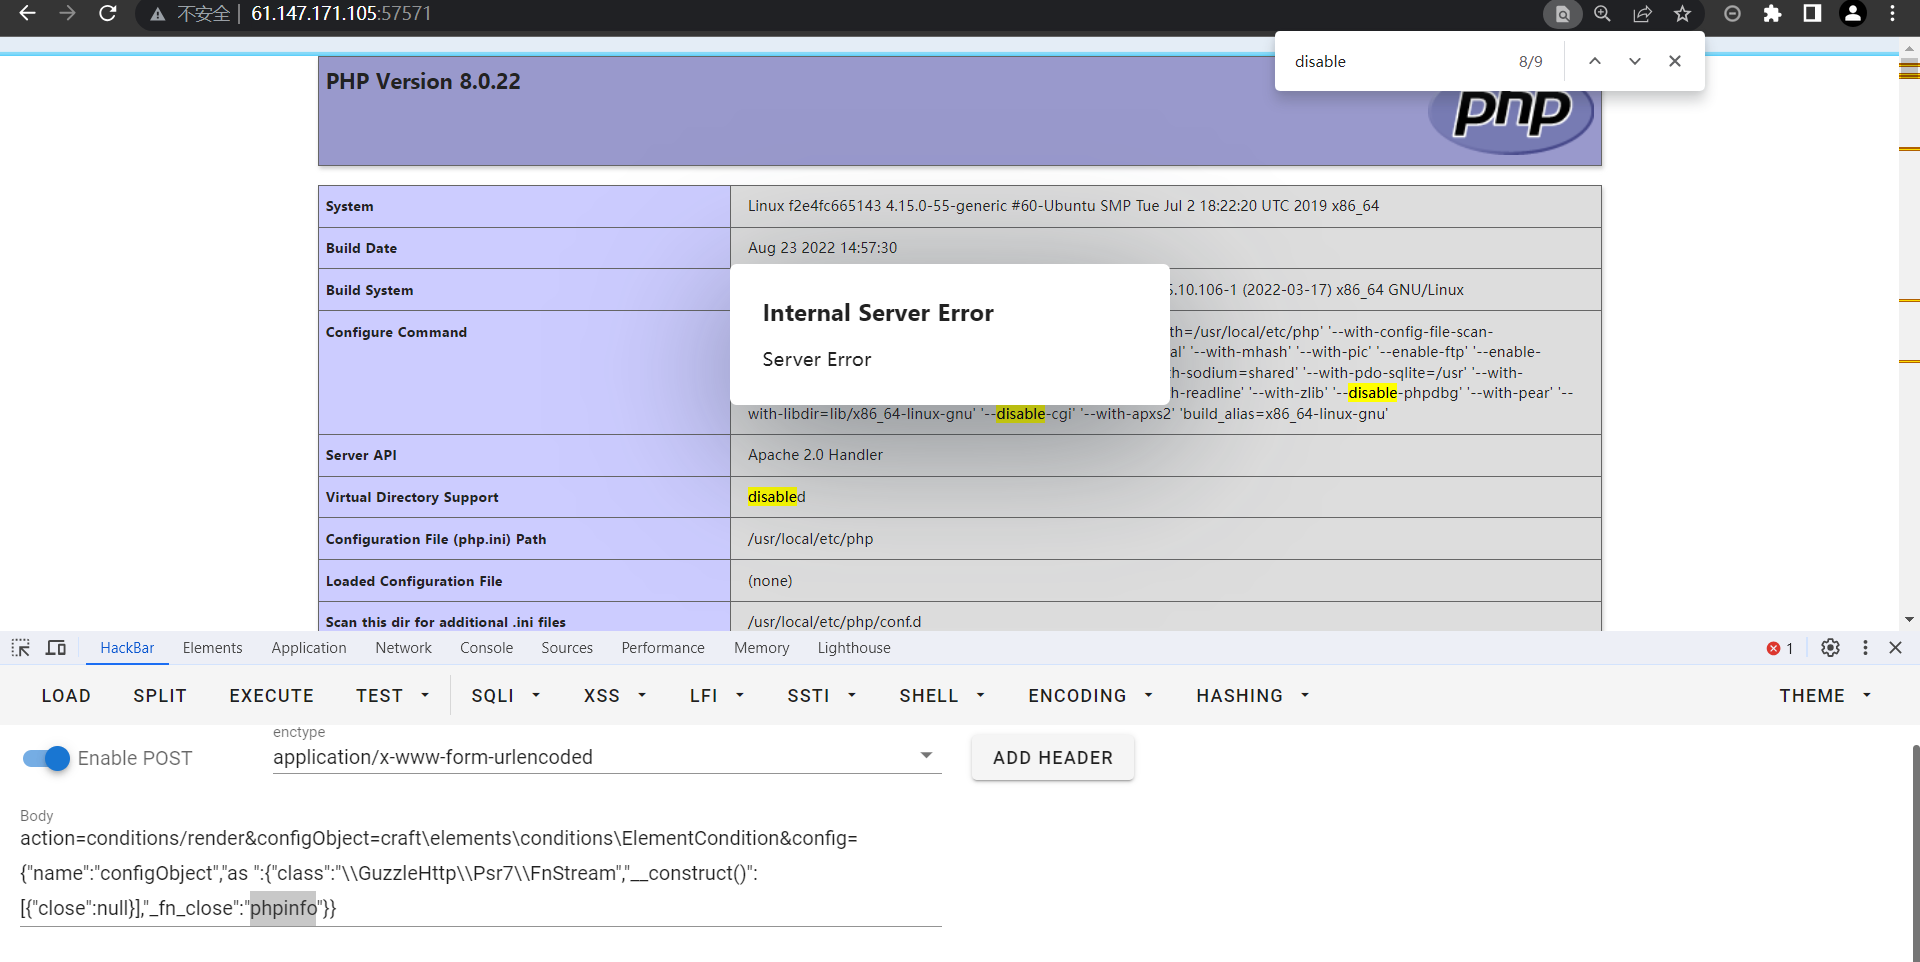Toggle the Enable POST switch
Viewport: 1920px width, 962px height.
tap(46, 758)
